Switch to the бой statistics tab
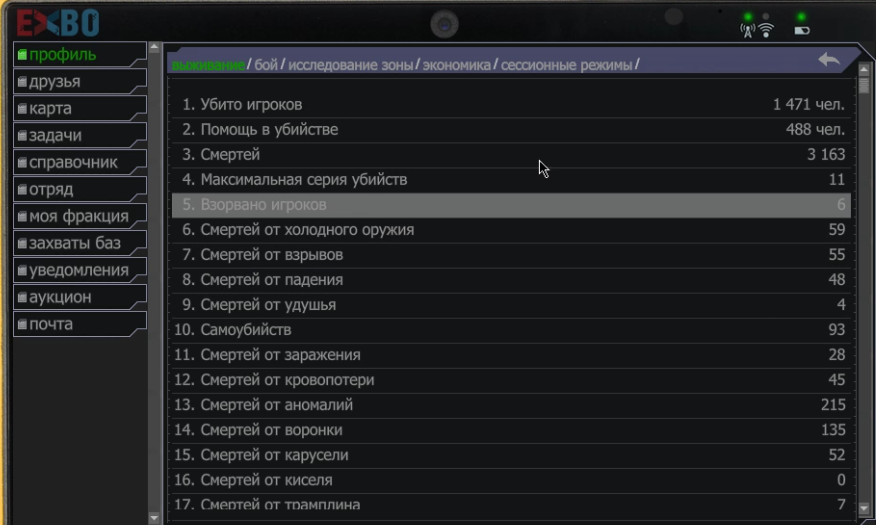Screen dimensions: 876x525 tap(266, 65)
